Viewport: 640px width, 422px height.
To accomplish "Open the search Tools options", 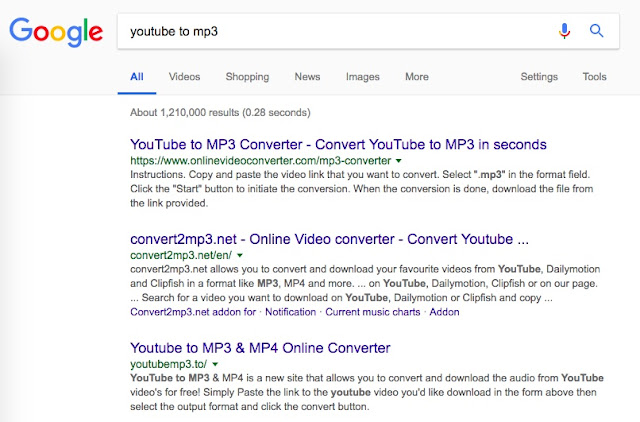I will pos(594,77).
